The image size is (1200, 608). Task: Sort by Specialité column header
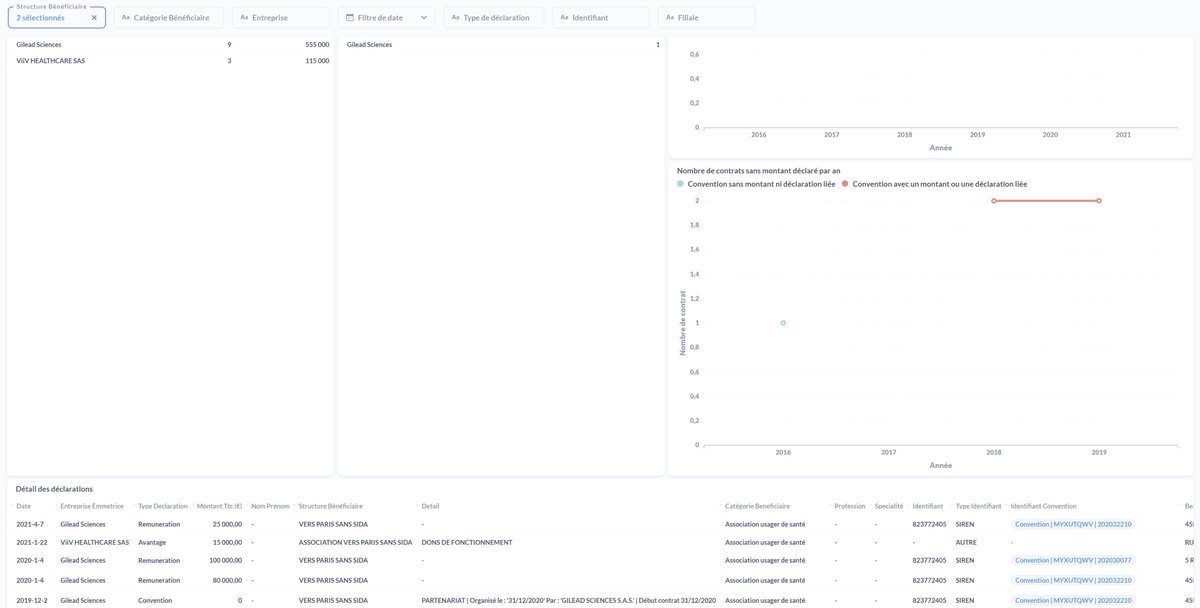click(x=889, y=506)
